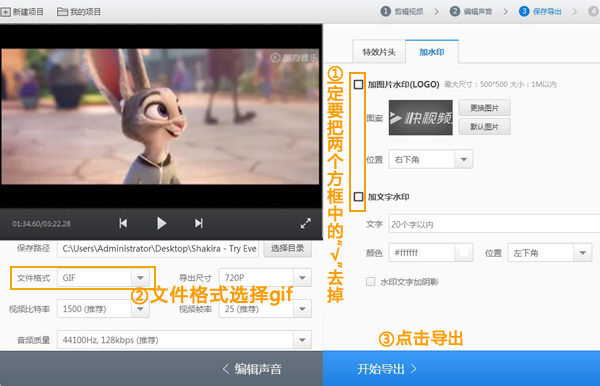Skip to previous frame button

(x=123, y=223)
